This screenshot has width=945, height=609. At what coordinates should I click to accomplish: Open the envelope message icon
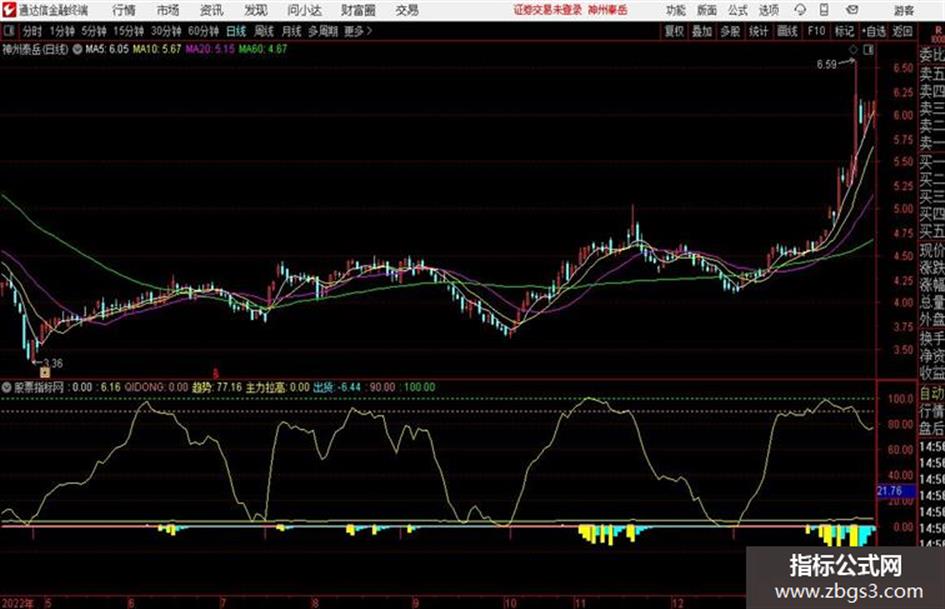click(x=852, y=10)
